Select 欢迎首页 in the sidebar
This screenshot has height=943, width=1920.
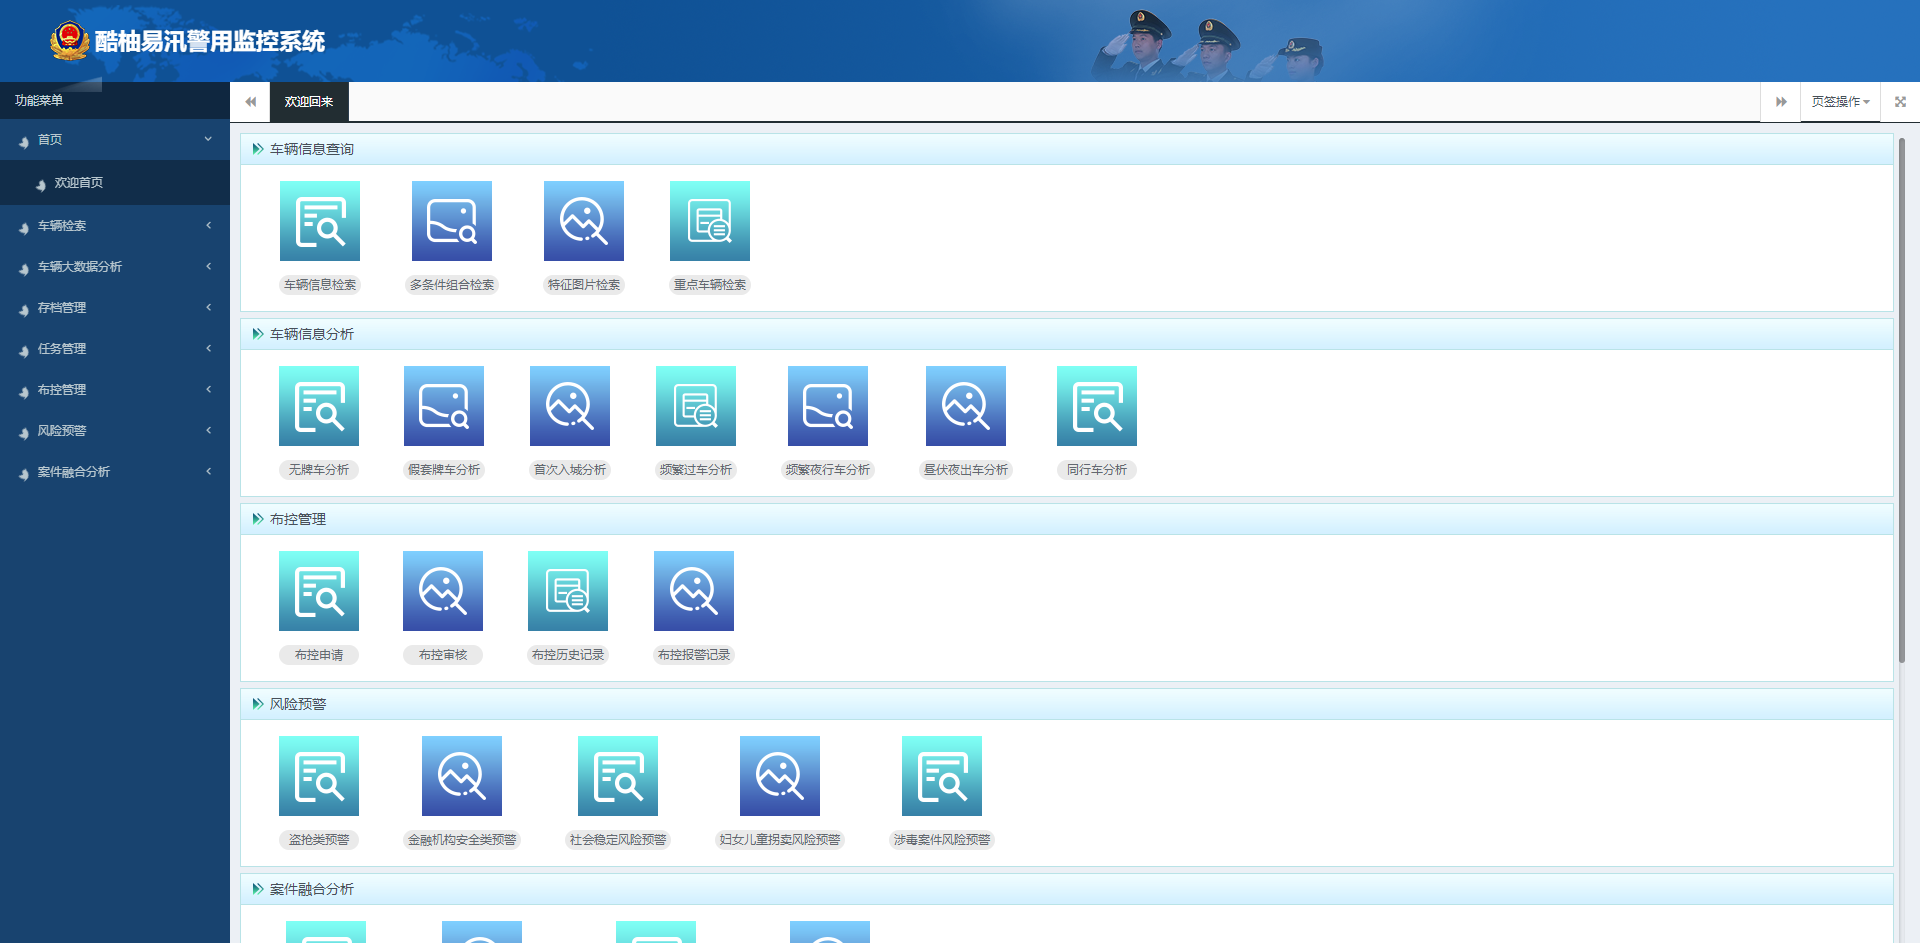tap(115, 183)
